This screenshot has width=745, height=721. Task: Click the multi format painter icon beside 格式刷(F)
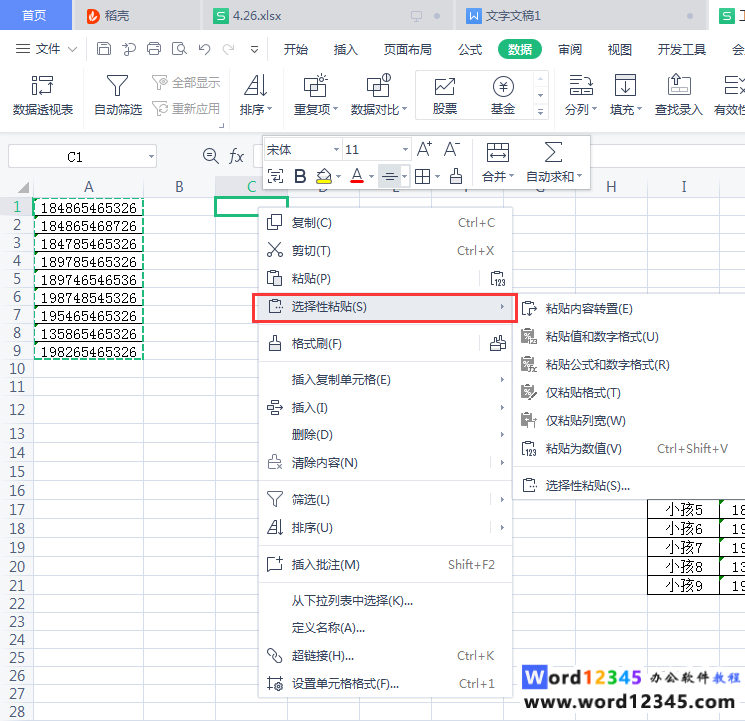tap(497, 343)
